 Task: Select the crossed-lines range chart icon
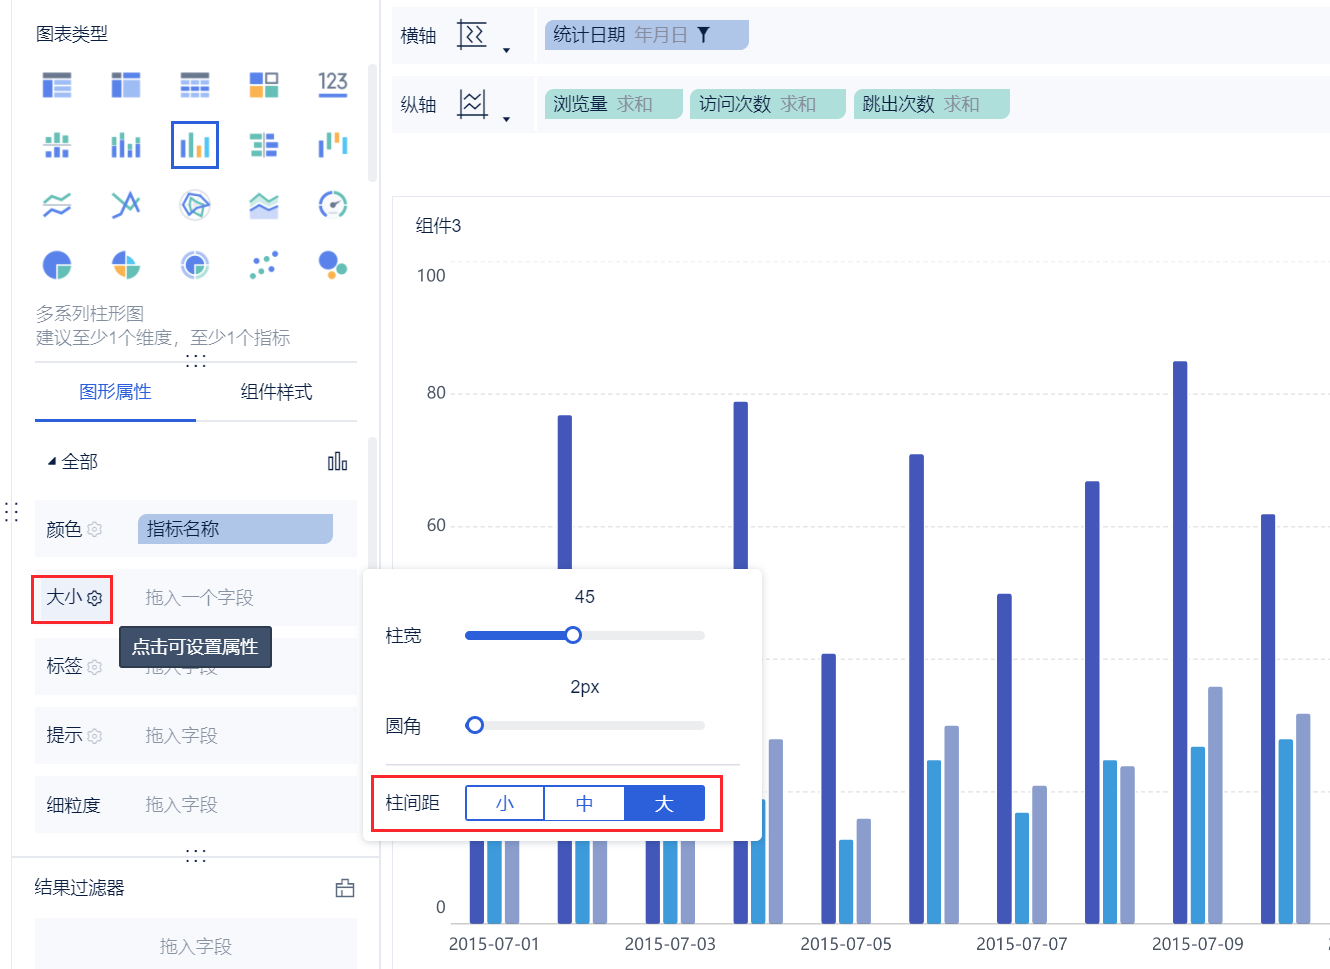[126, 205]
